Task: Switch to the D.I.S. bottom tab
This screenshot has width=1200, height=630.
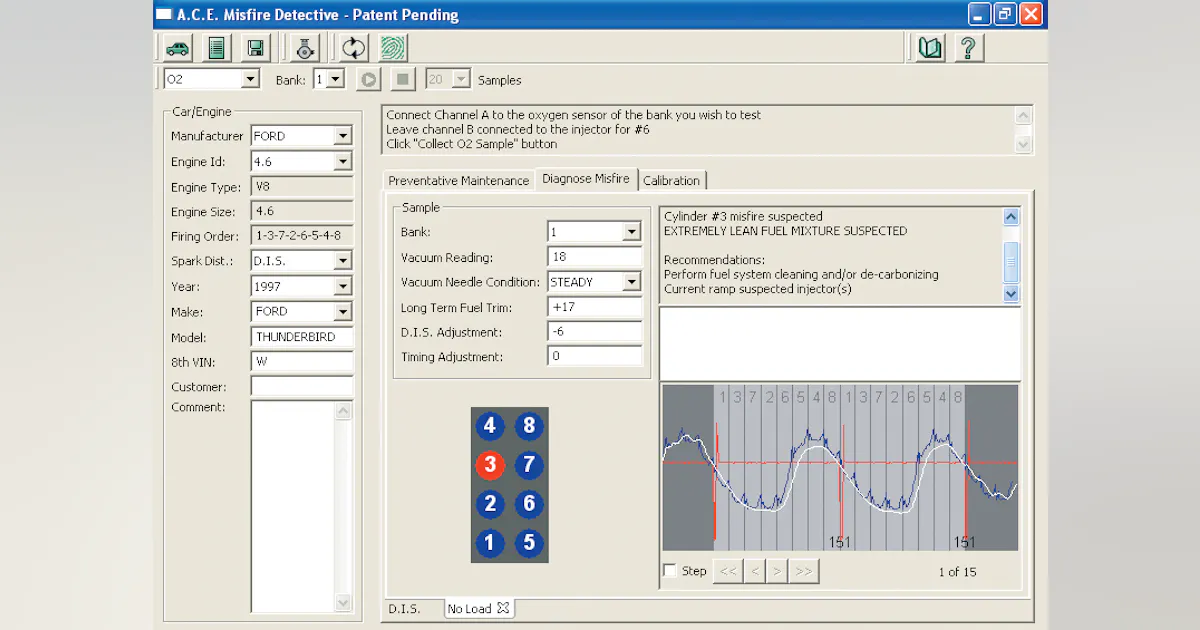Action: pos(405,608)
